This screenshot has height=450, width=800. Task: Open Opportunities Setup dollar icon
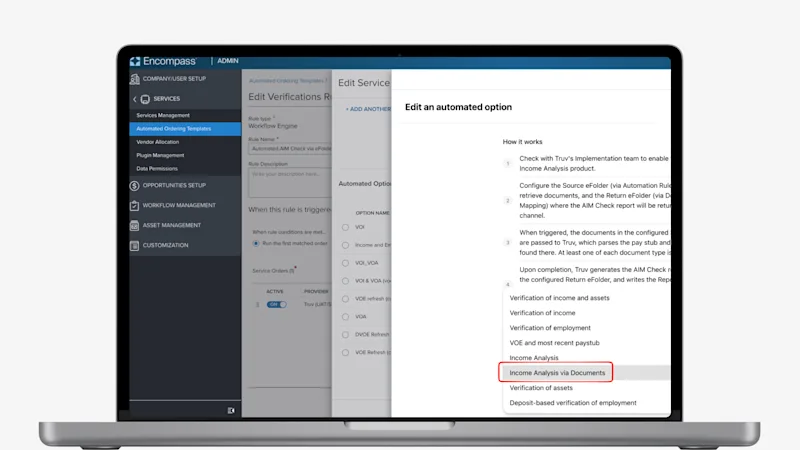pyautogui.click(x=134, y=186)
